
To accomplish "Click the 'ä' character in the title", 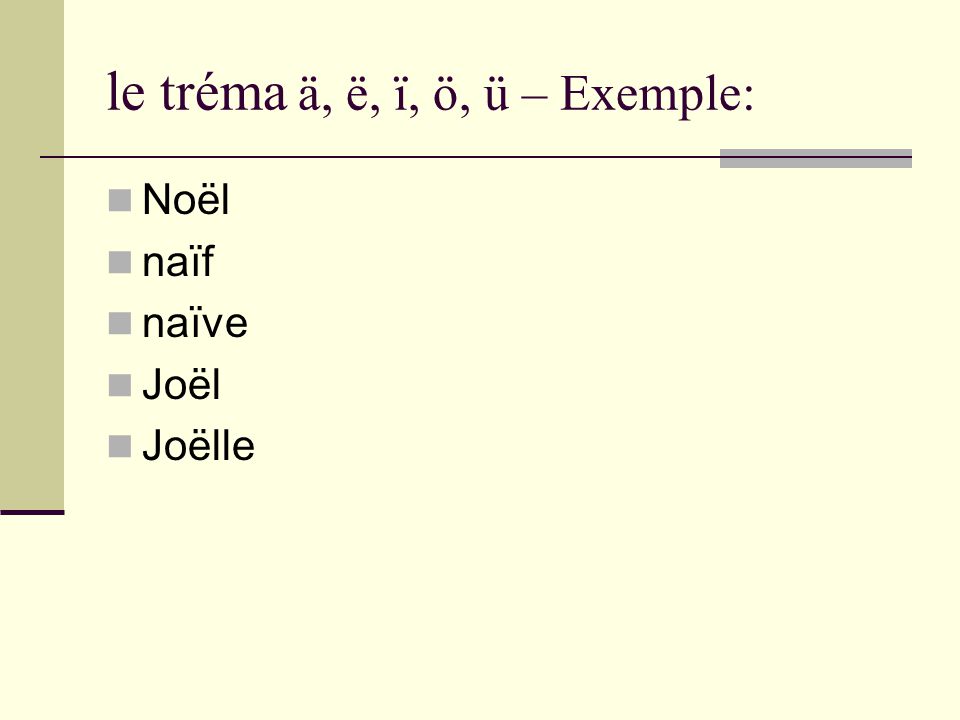I will 309,97.
